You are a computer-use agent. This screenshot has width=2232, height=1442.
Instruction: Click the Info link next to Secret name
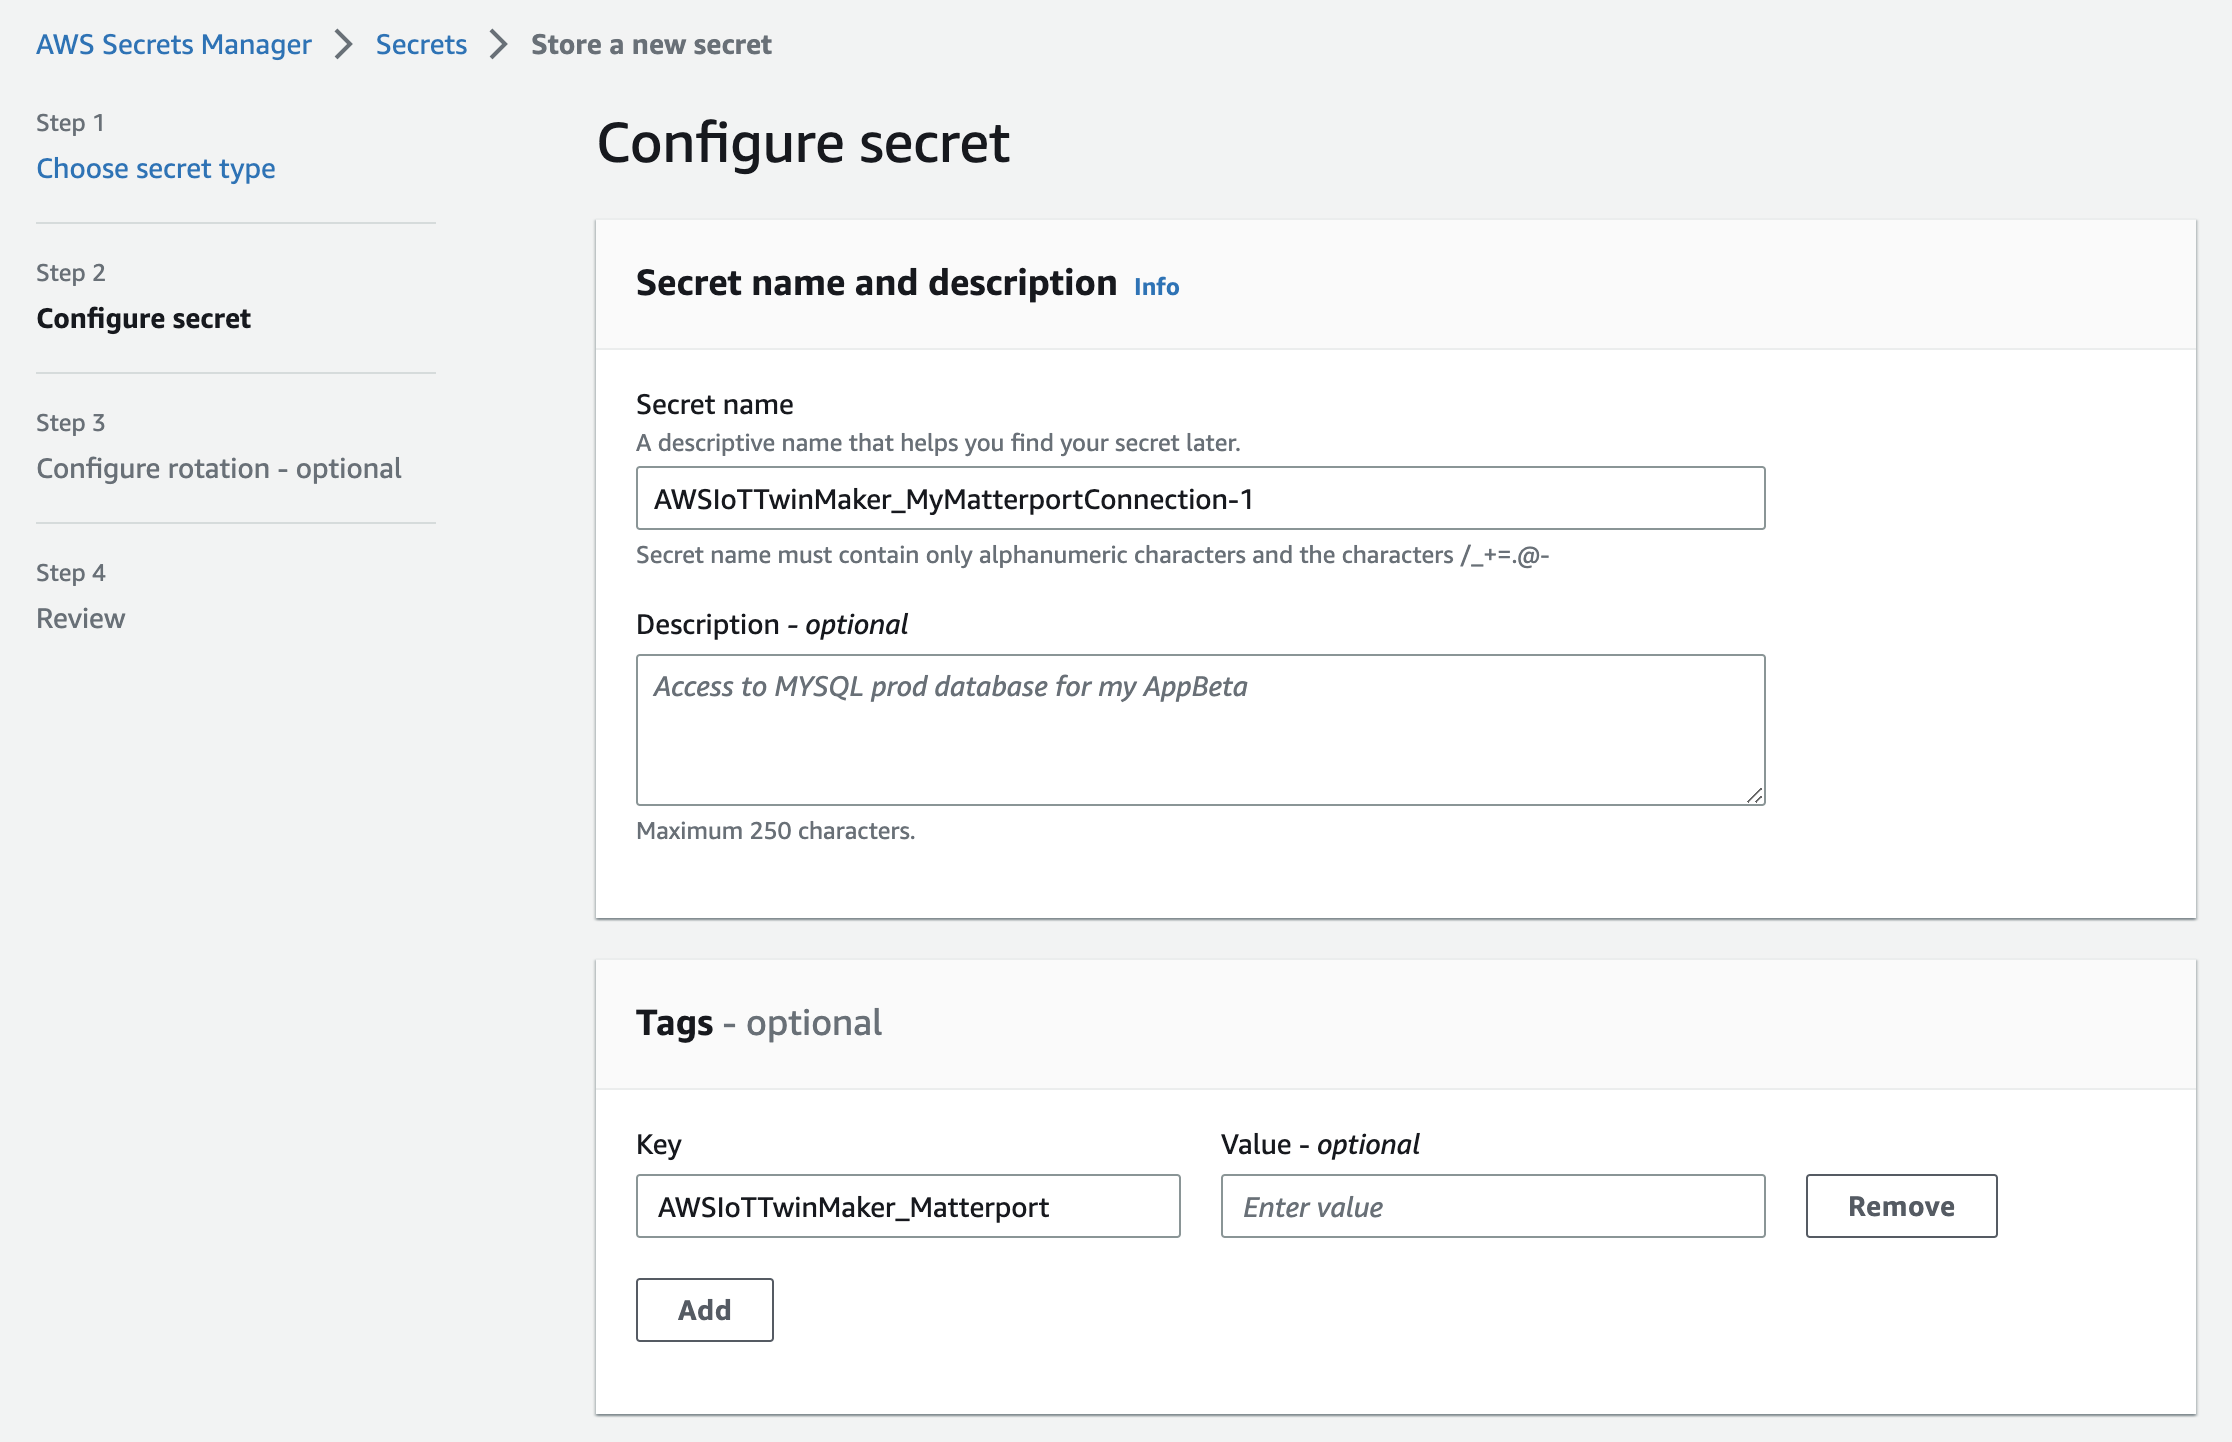click(x=1158, y=285)
